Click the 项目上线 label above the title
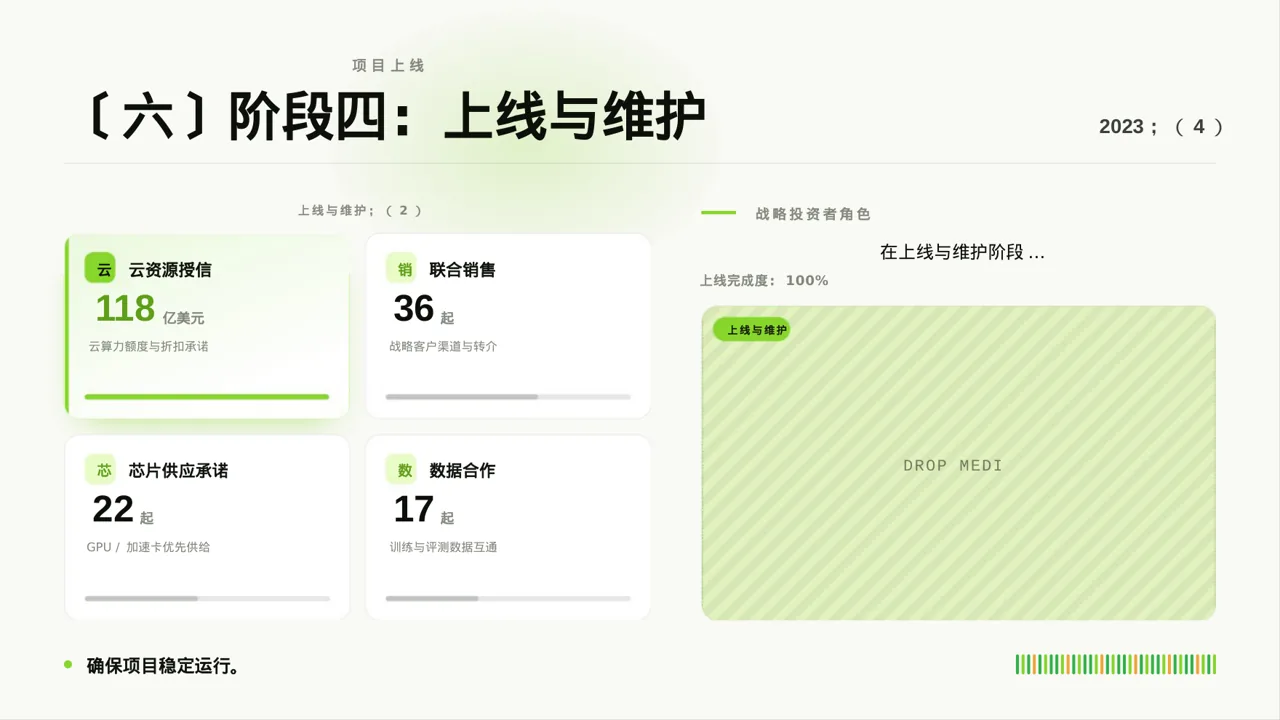Viewport: 1280px width, 720px height. pyautogui.click(x=388, y=65)
